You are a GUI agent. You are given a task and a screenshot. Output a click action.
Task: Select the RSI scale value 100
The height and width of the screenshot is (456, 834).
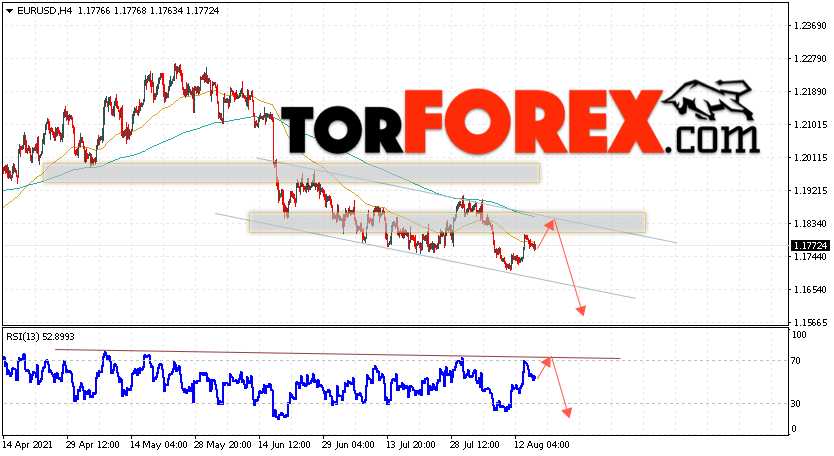point(799,335)
